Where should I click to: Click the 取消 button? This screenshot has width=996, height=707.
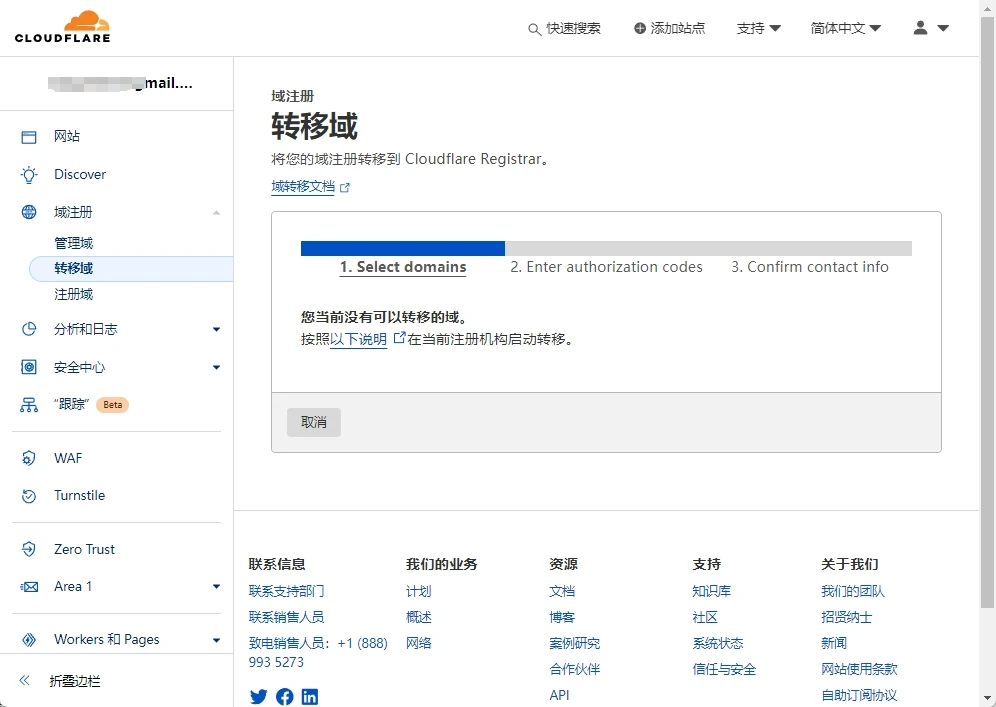point(314,422)
